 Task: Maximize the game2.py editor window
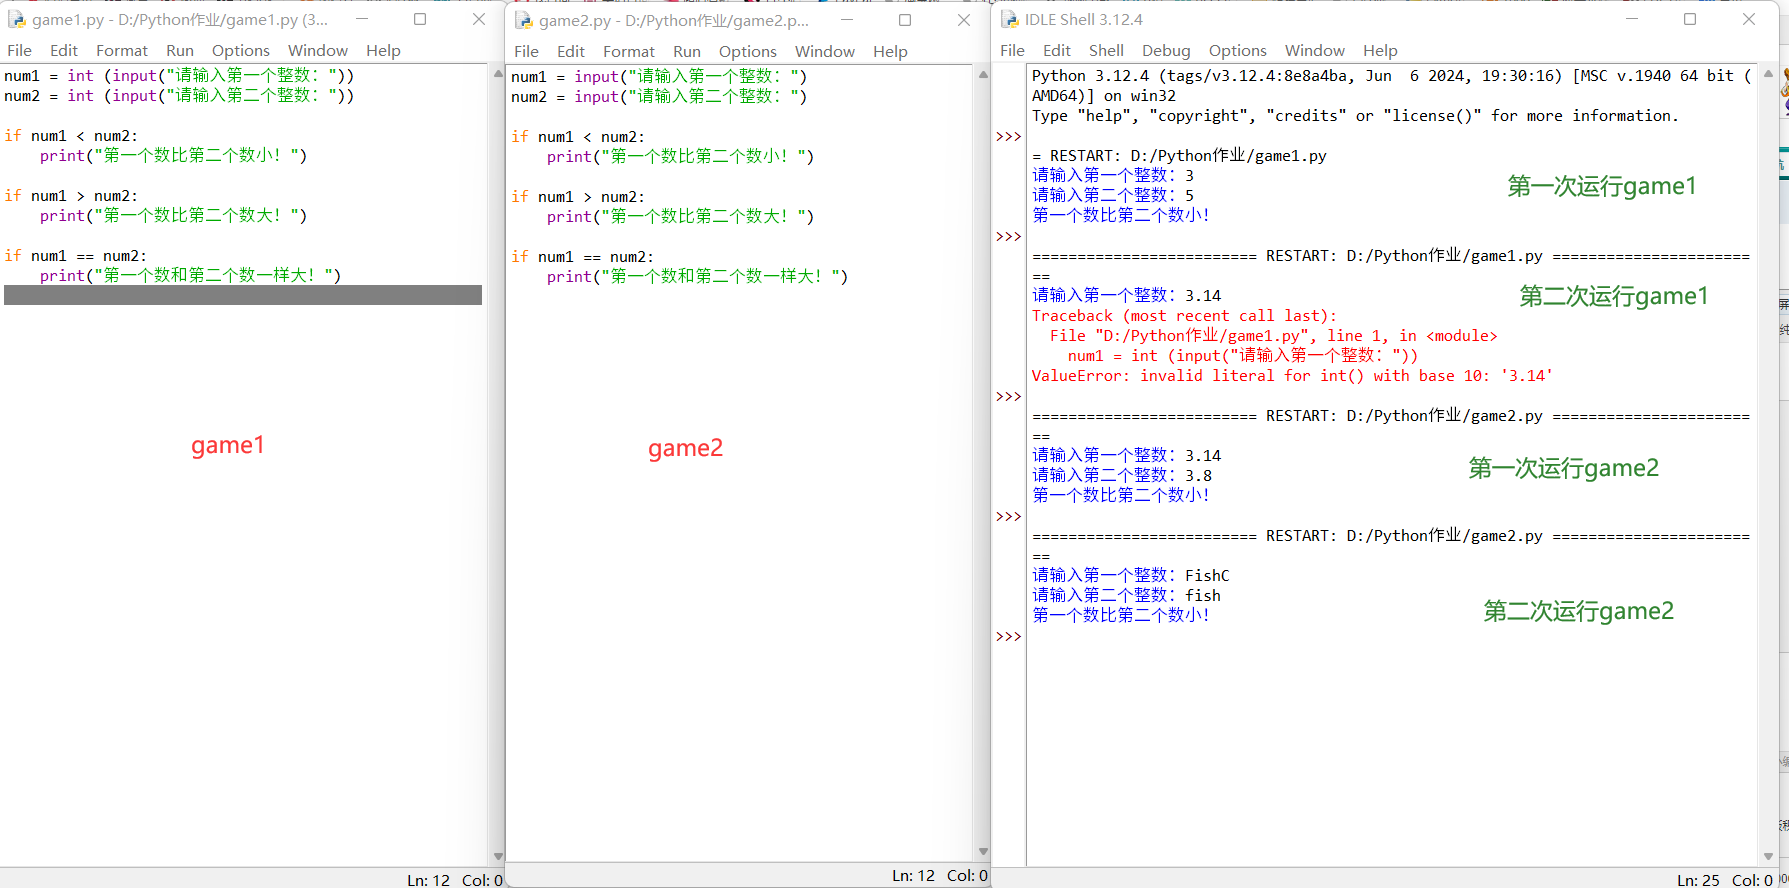click(x=905, y=19)
